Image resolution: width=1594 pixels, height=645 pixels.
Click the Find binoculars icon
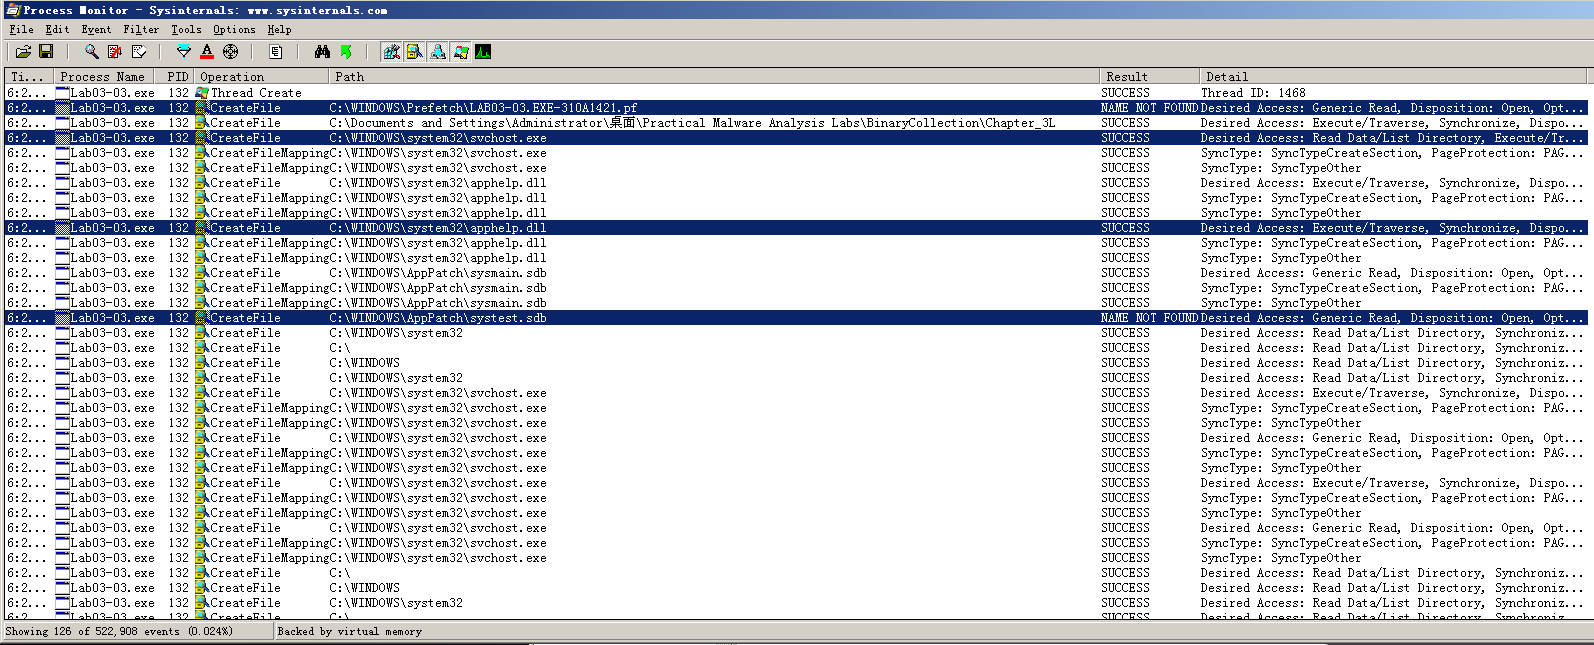(x=322, y=52)
